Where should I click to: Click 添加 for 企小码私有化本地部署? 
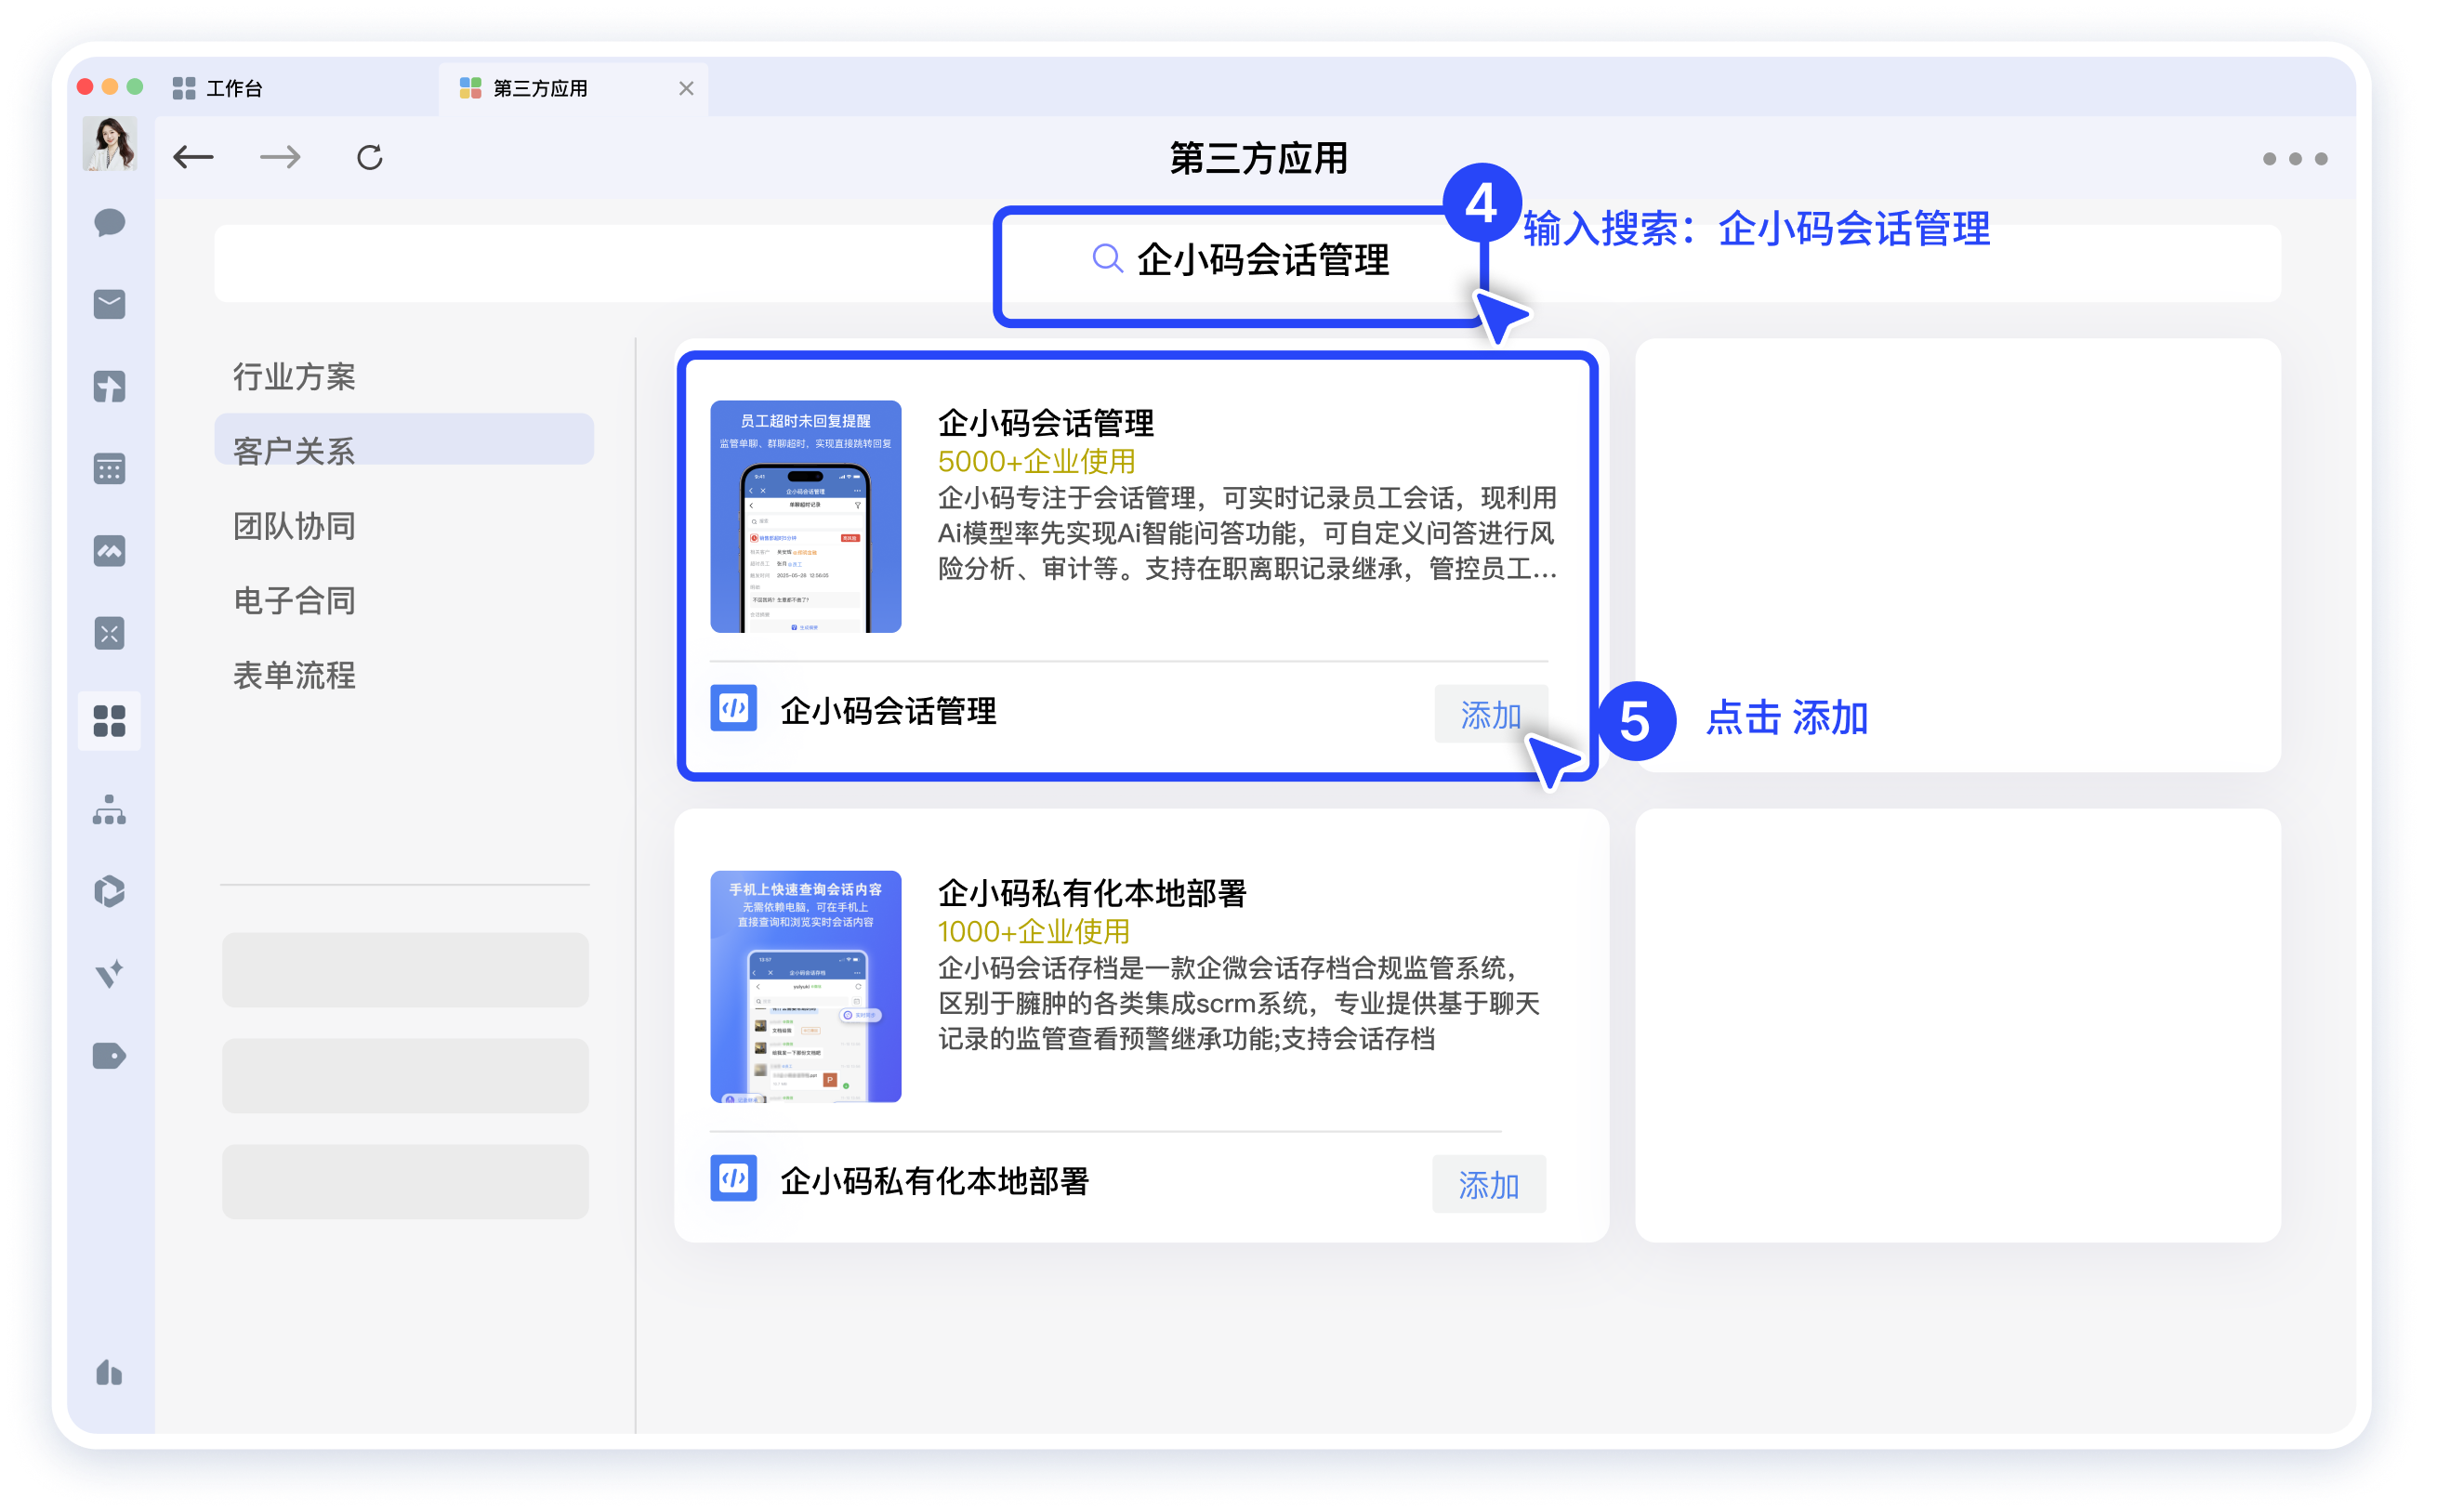[1489, 1185]
